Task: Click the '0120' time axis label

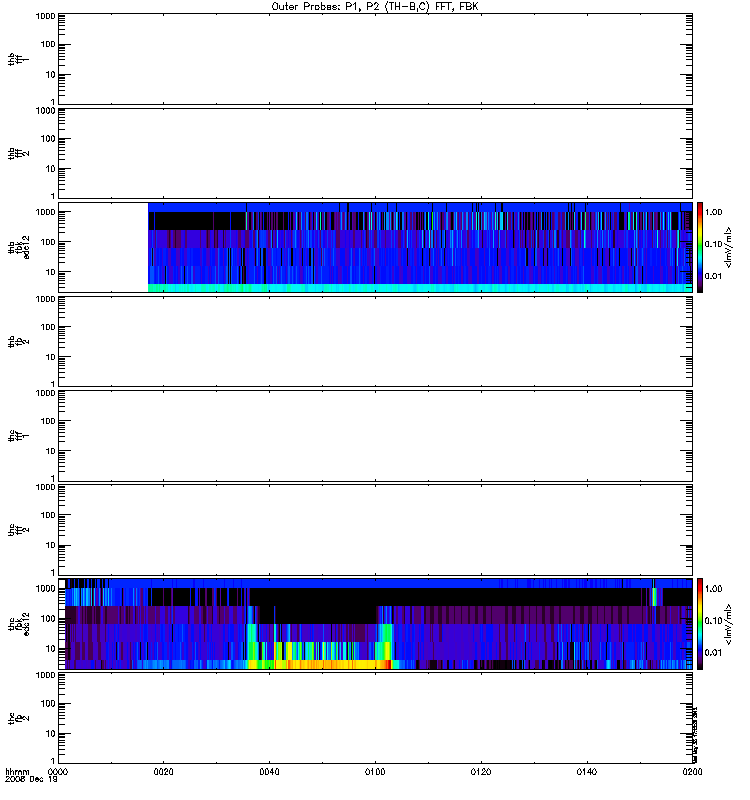Action: (481, 772)
